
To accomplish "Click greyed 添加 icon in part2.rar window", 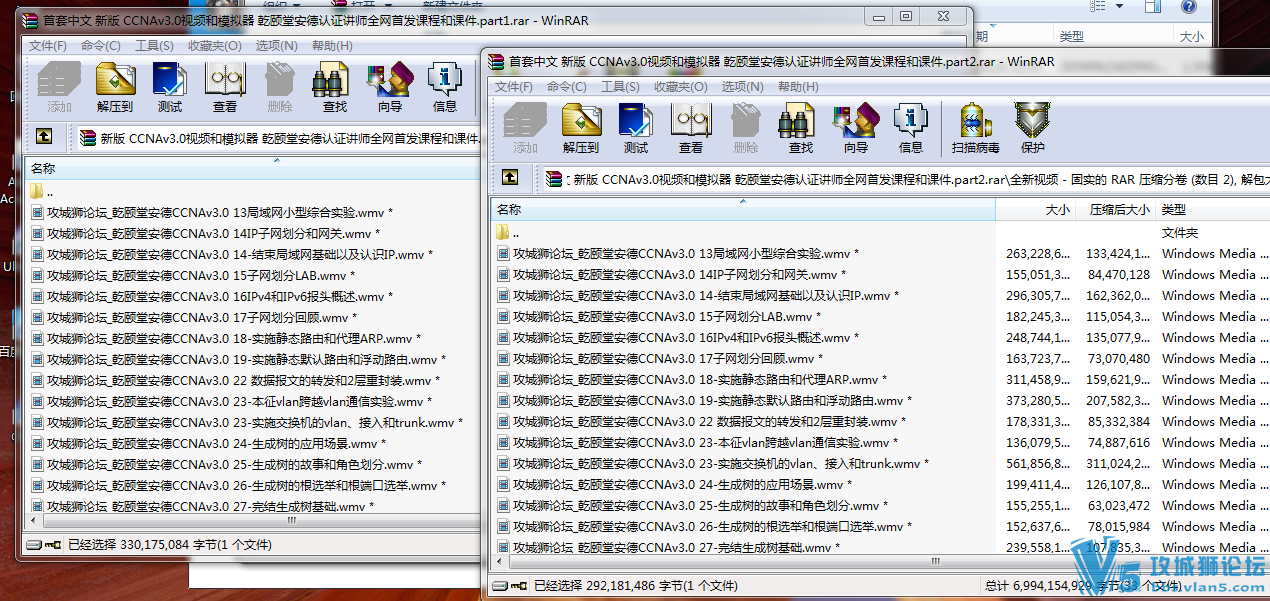I will (525, 128).
